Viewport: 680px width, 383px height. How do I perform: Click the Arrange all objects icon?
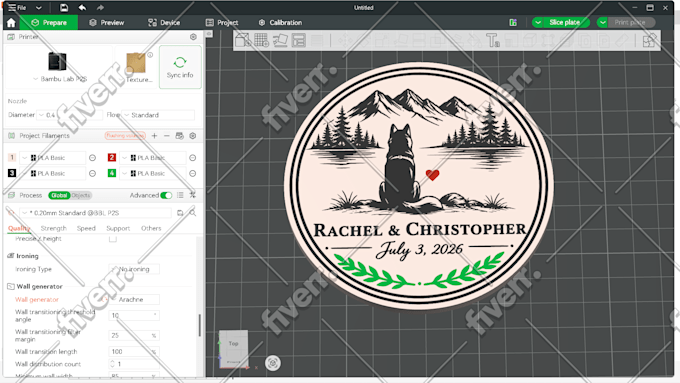[299, 40]
